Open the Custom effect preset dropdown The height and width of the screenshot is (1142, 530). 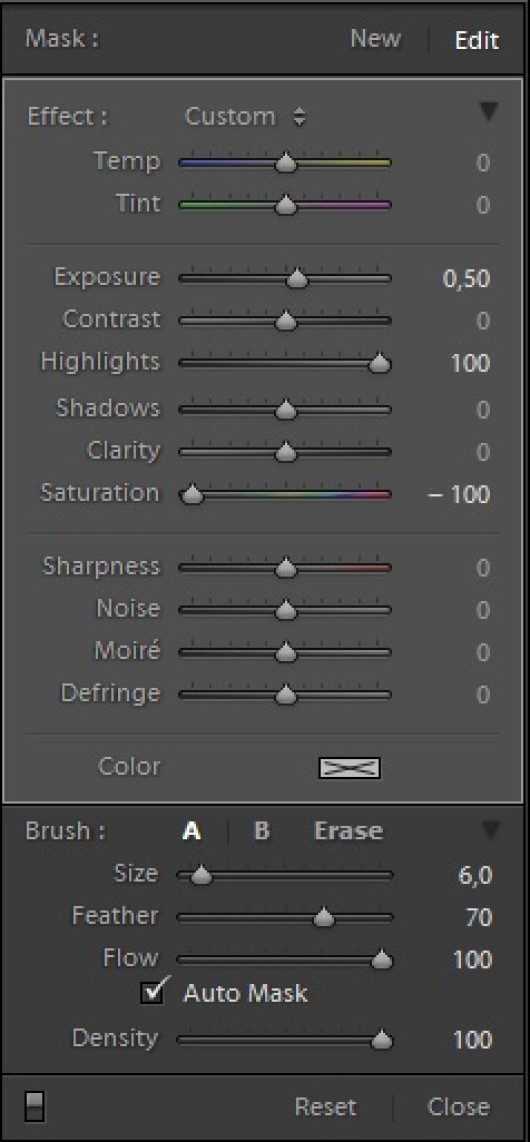(246, 117)
